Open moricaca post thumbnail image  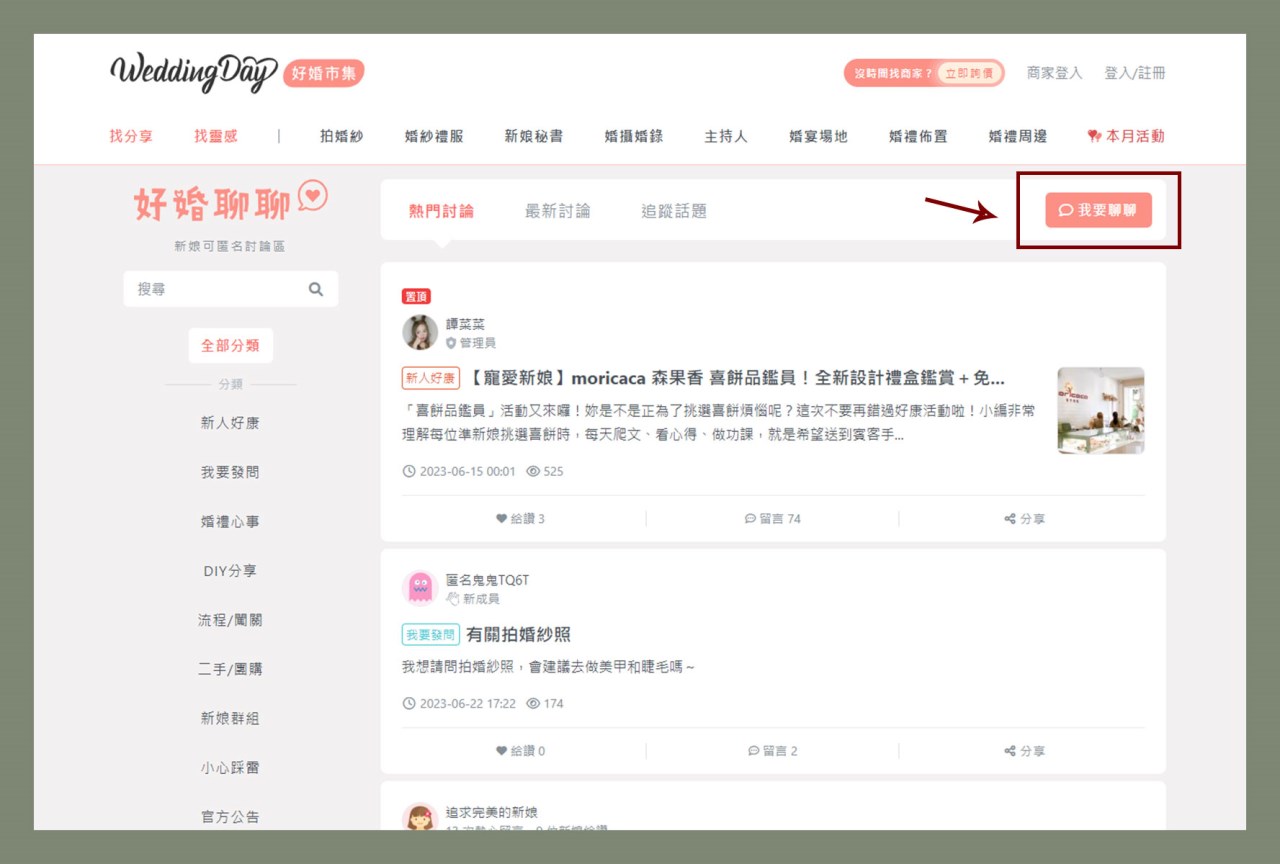pos(1101,410)
